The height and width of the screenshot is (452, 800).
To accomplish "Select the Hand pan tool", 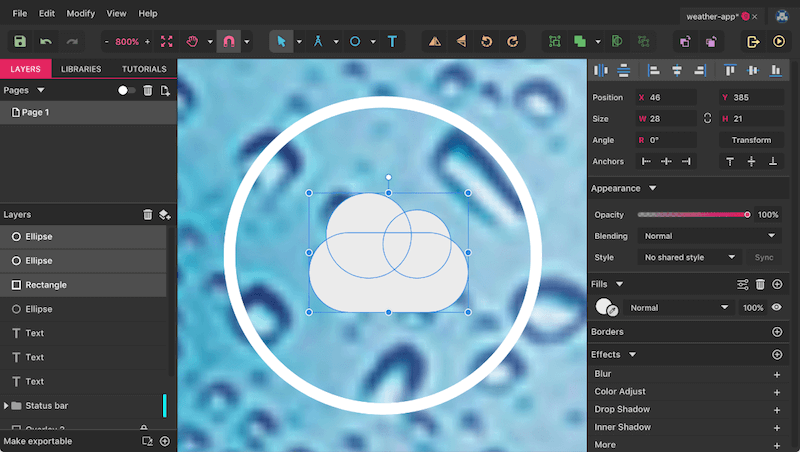I will click(192, 42).
